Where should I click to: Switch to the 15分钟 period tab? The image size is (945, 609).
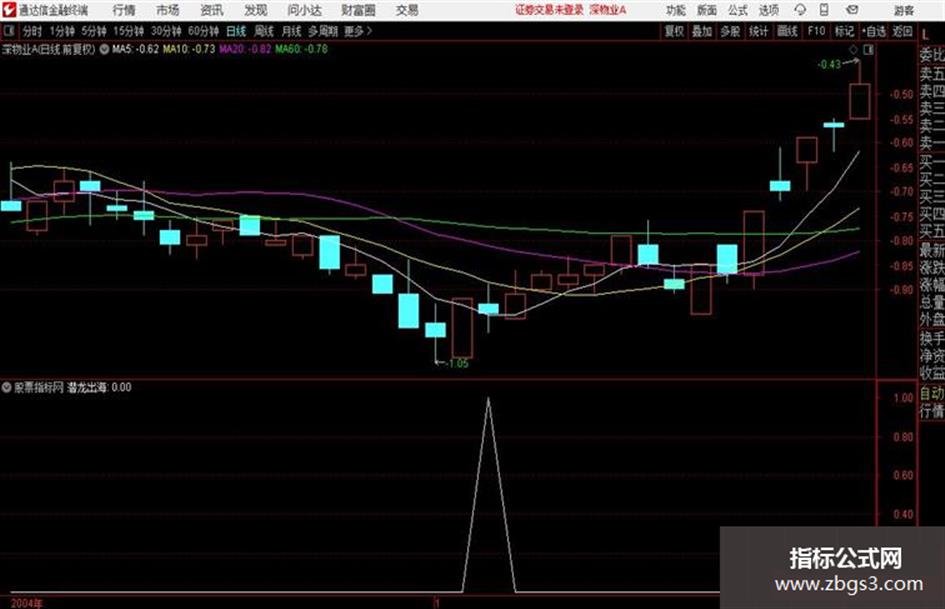click(x=129, y=31)
